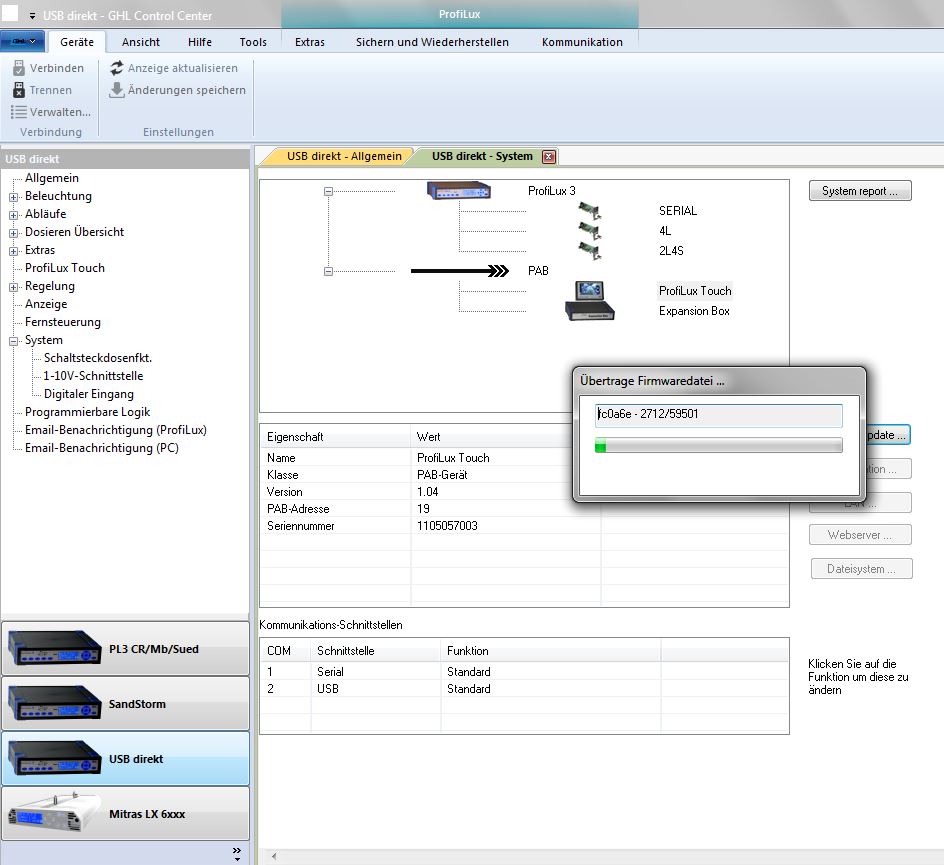Select Digitaler Eingang in the tree
Viewport: 944px width, 865px height.
click(x=89, y=394)
